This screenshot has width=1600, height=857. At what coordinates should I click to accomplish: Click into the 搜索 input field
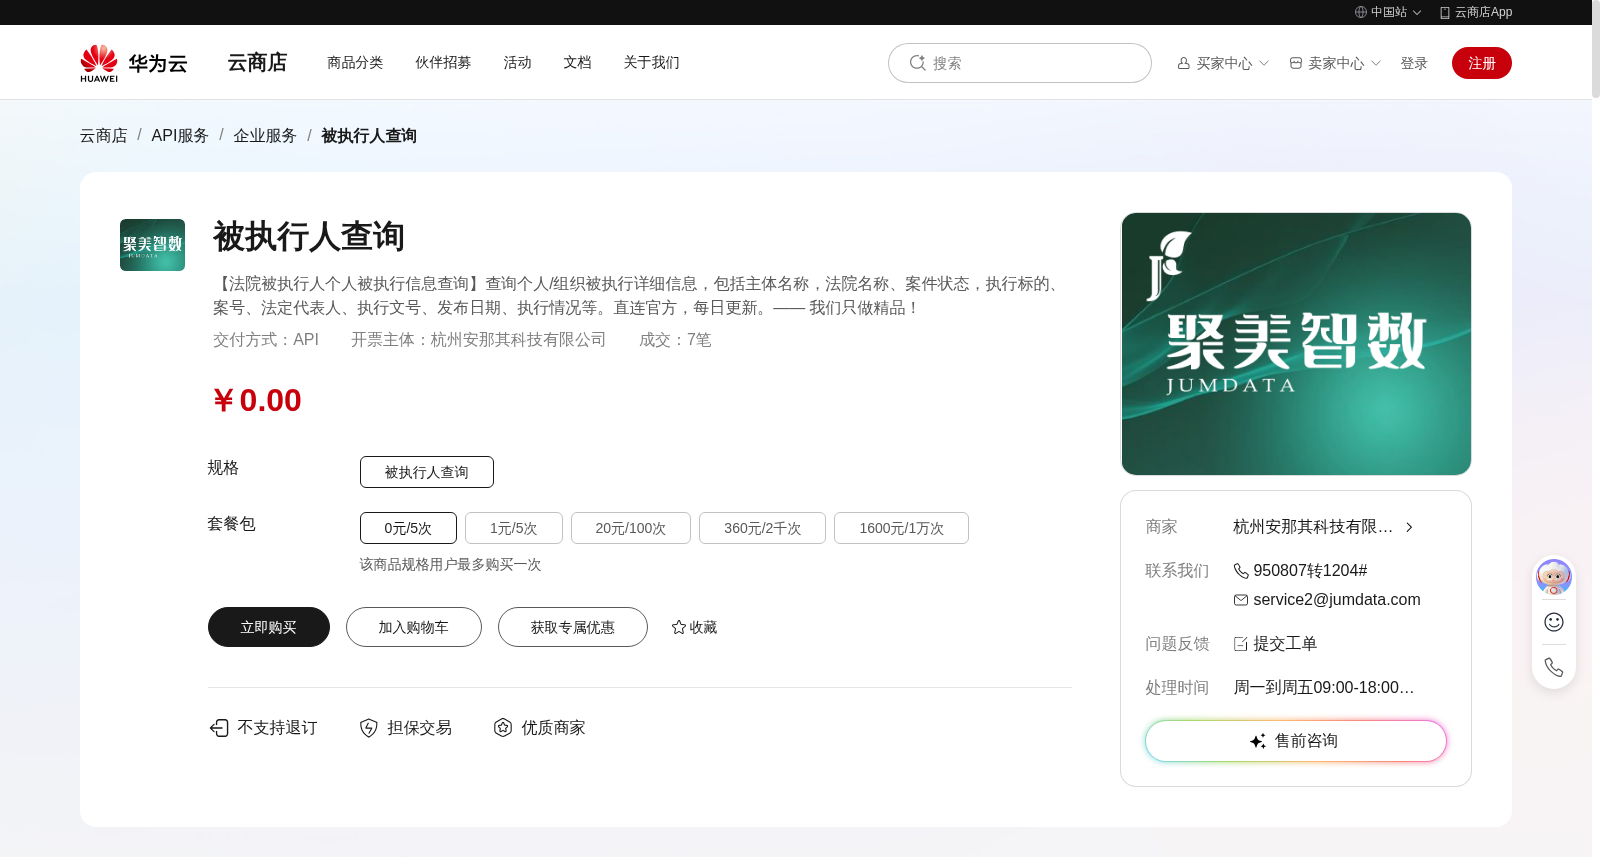(1020, 63)
